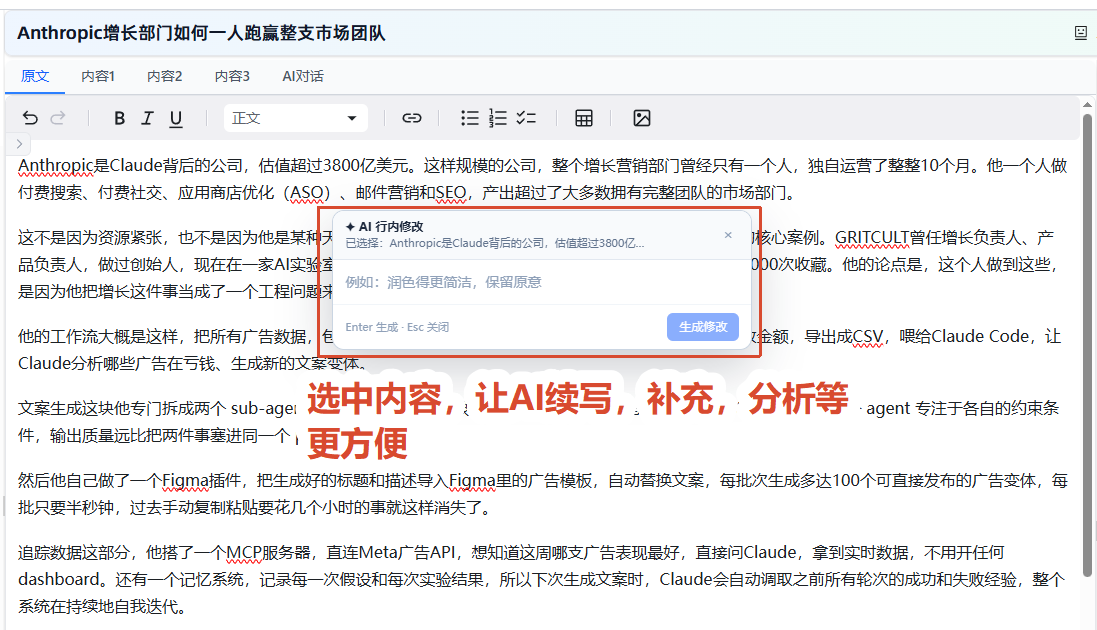Toggle bold formatting
This screenshot has width=1097, height=630.
click(120, 118)
